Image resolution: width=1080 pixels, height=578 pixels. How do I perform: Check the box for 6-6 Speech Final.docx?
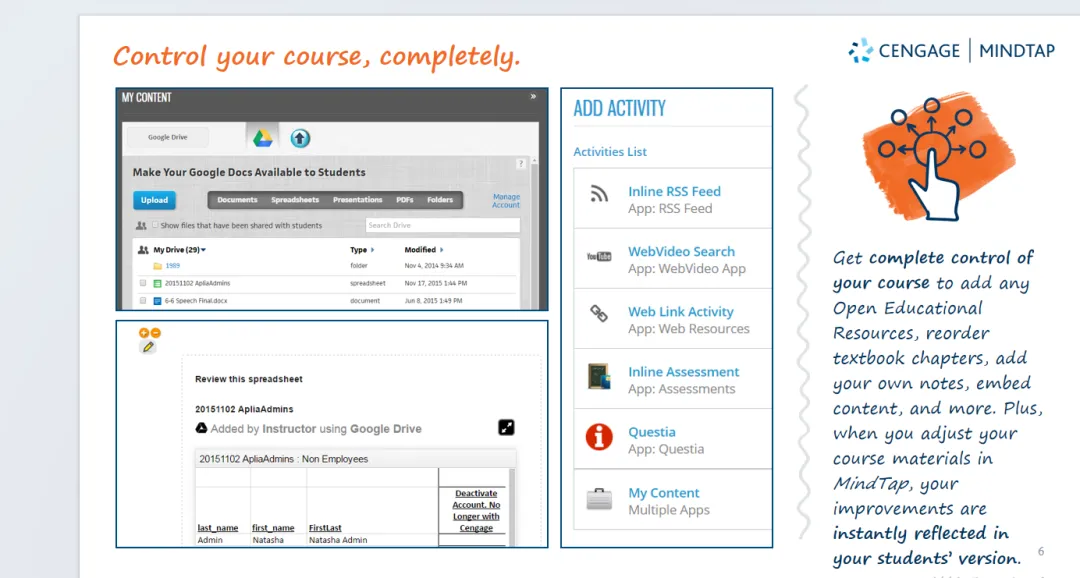143,301
